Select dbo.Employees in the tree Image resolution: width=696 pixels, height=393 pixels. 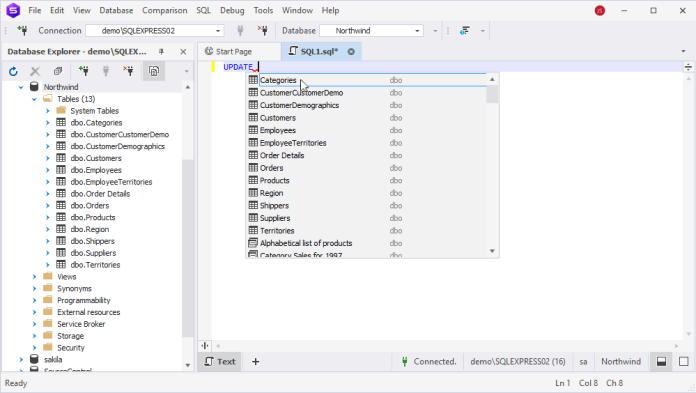[96, 170]
